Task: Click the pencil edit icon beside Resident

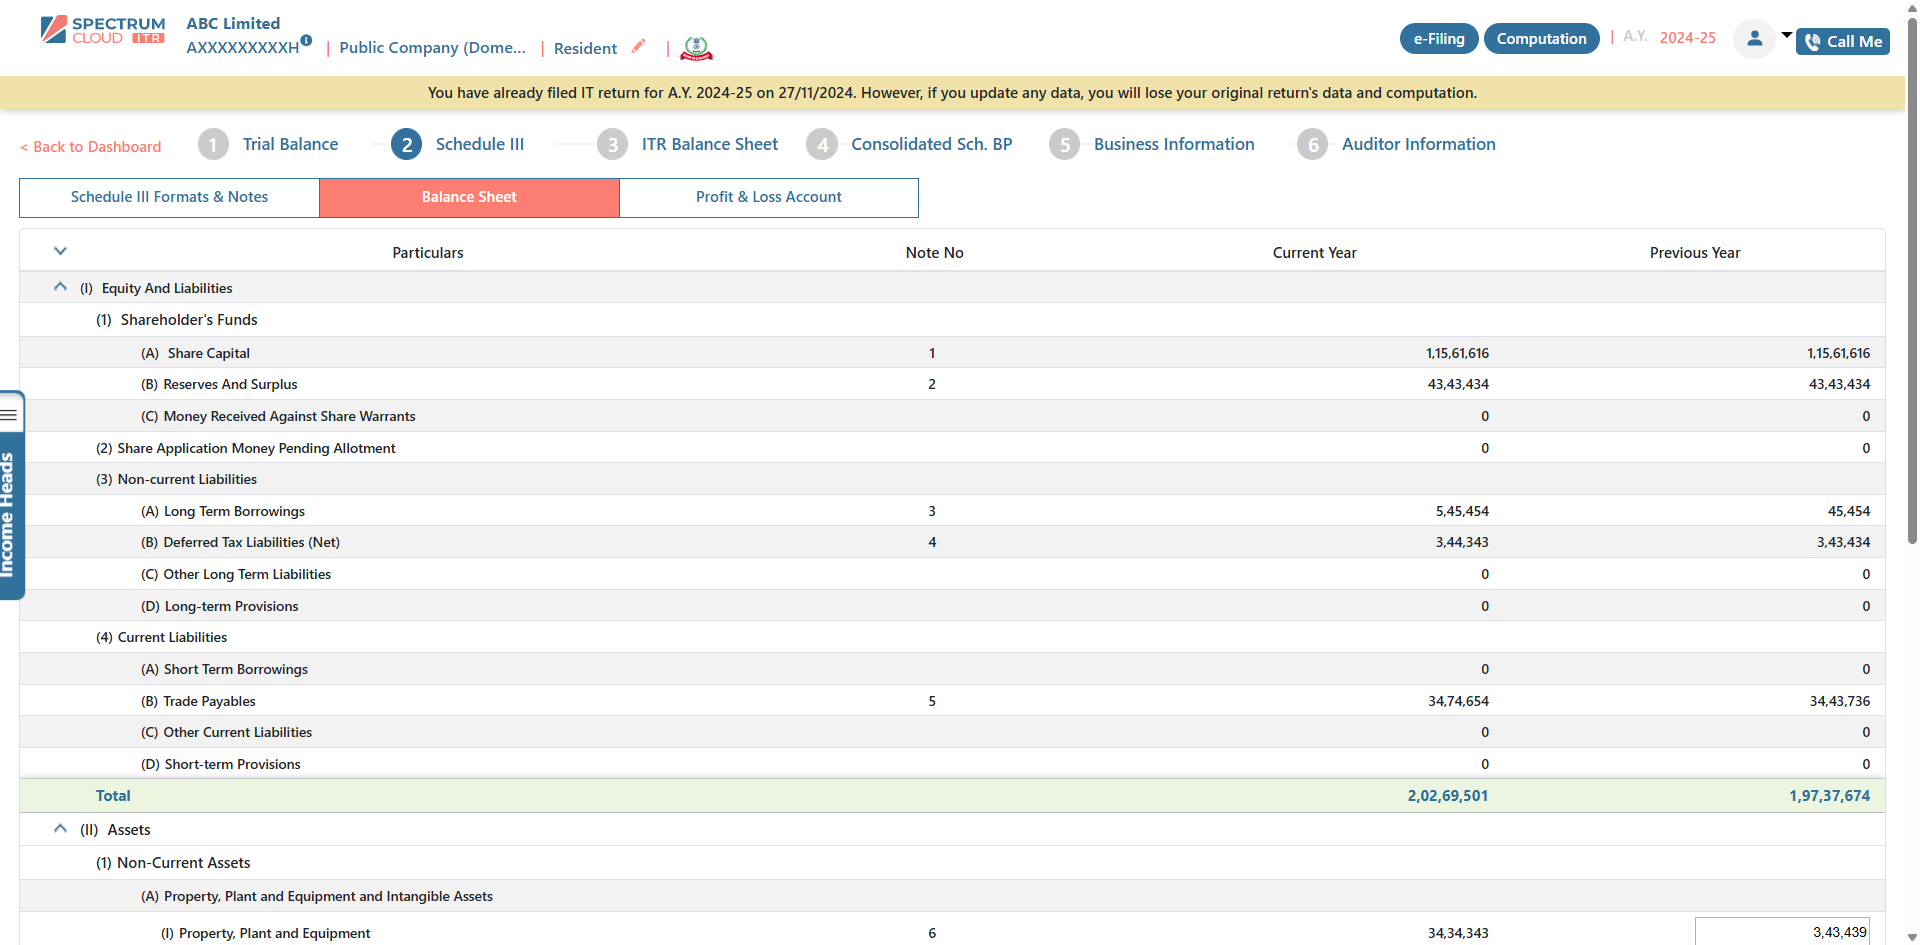Action: [x=638, y=46]
